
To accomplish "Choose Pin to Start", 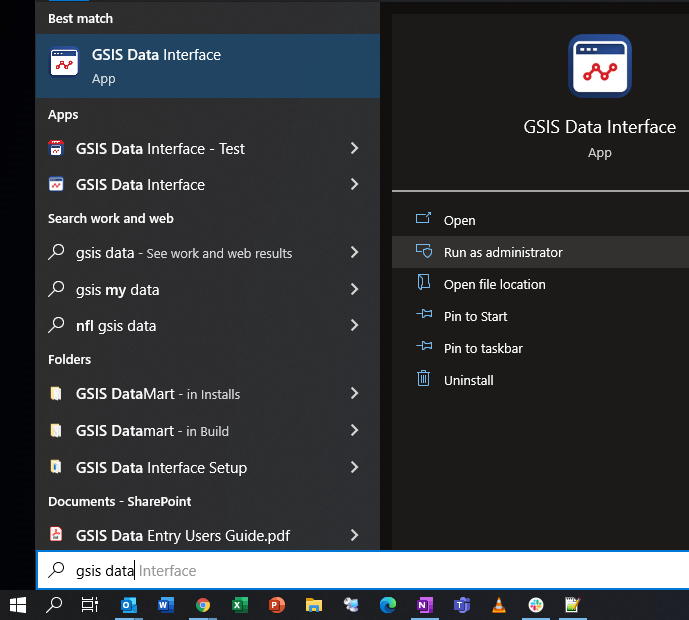I will point(540,316).
